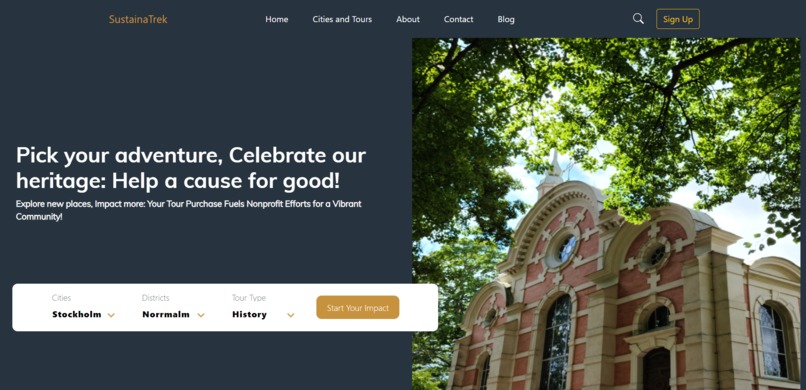Click the chevron arrow beside Stockholm
The height and width of the screenshot is (390, 806).
click(111, 315)
